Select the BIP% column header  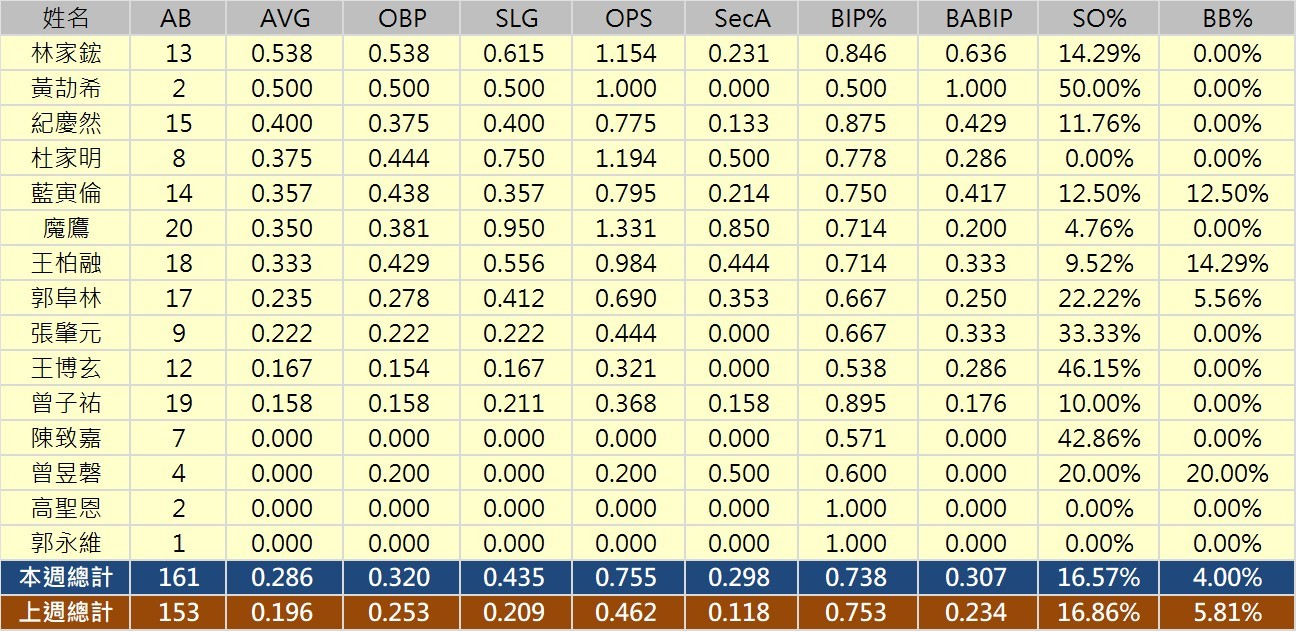[x=856, y=18]
